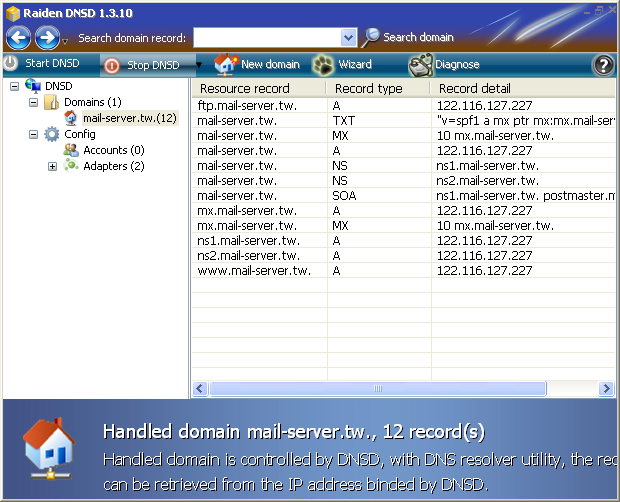
Task: Click the Search domain label
Action: point(418,37)
